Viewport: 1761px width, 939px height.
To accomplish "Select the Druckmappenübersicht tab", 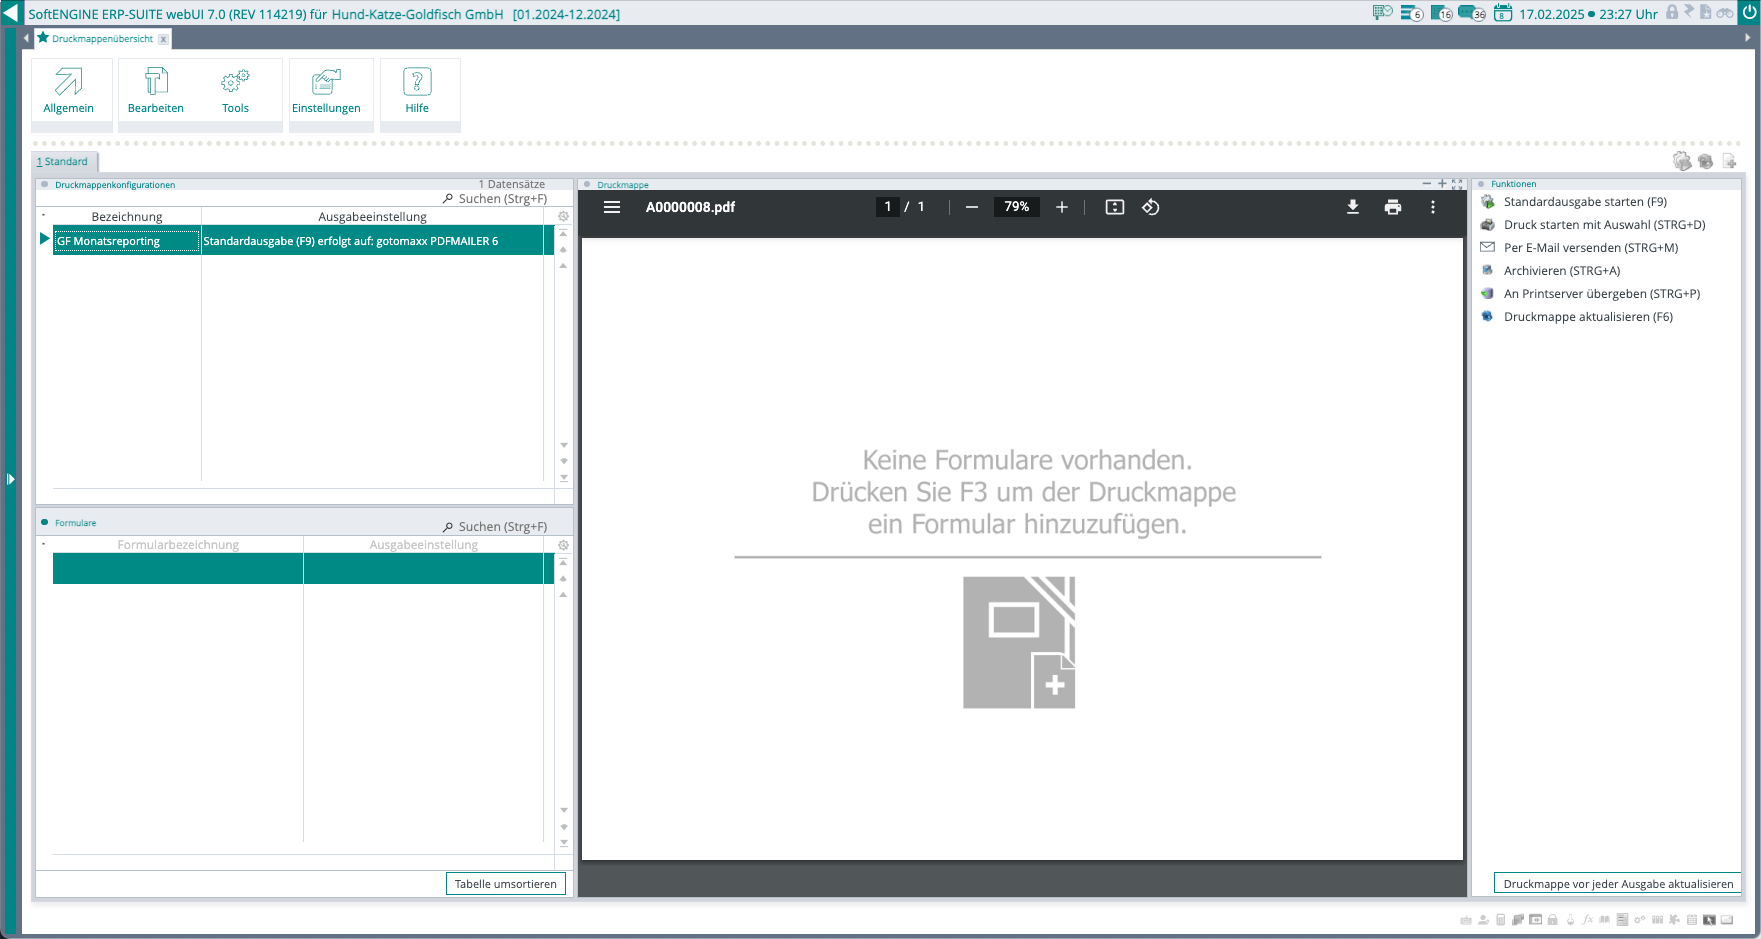I will tap(102, 39).
